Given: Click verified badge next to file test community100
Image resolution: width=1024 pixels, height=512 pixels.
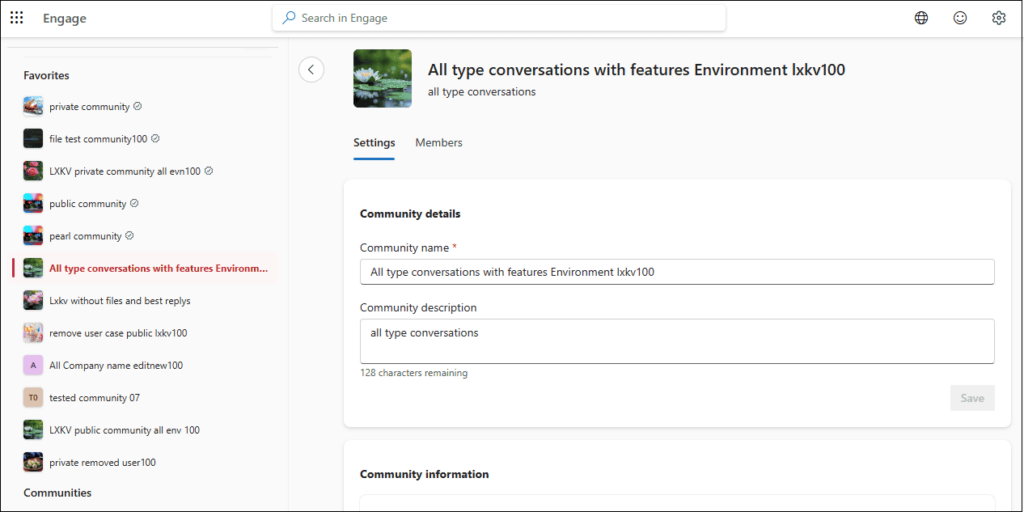Looking at the screenshot, I should [155, 138].
